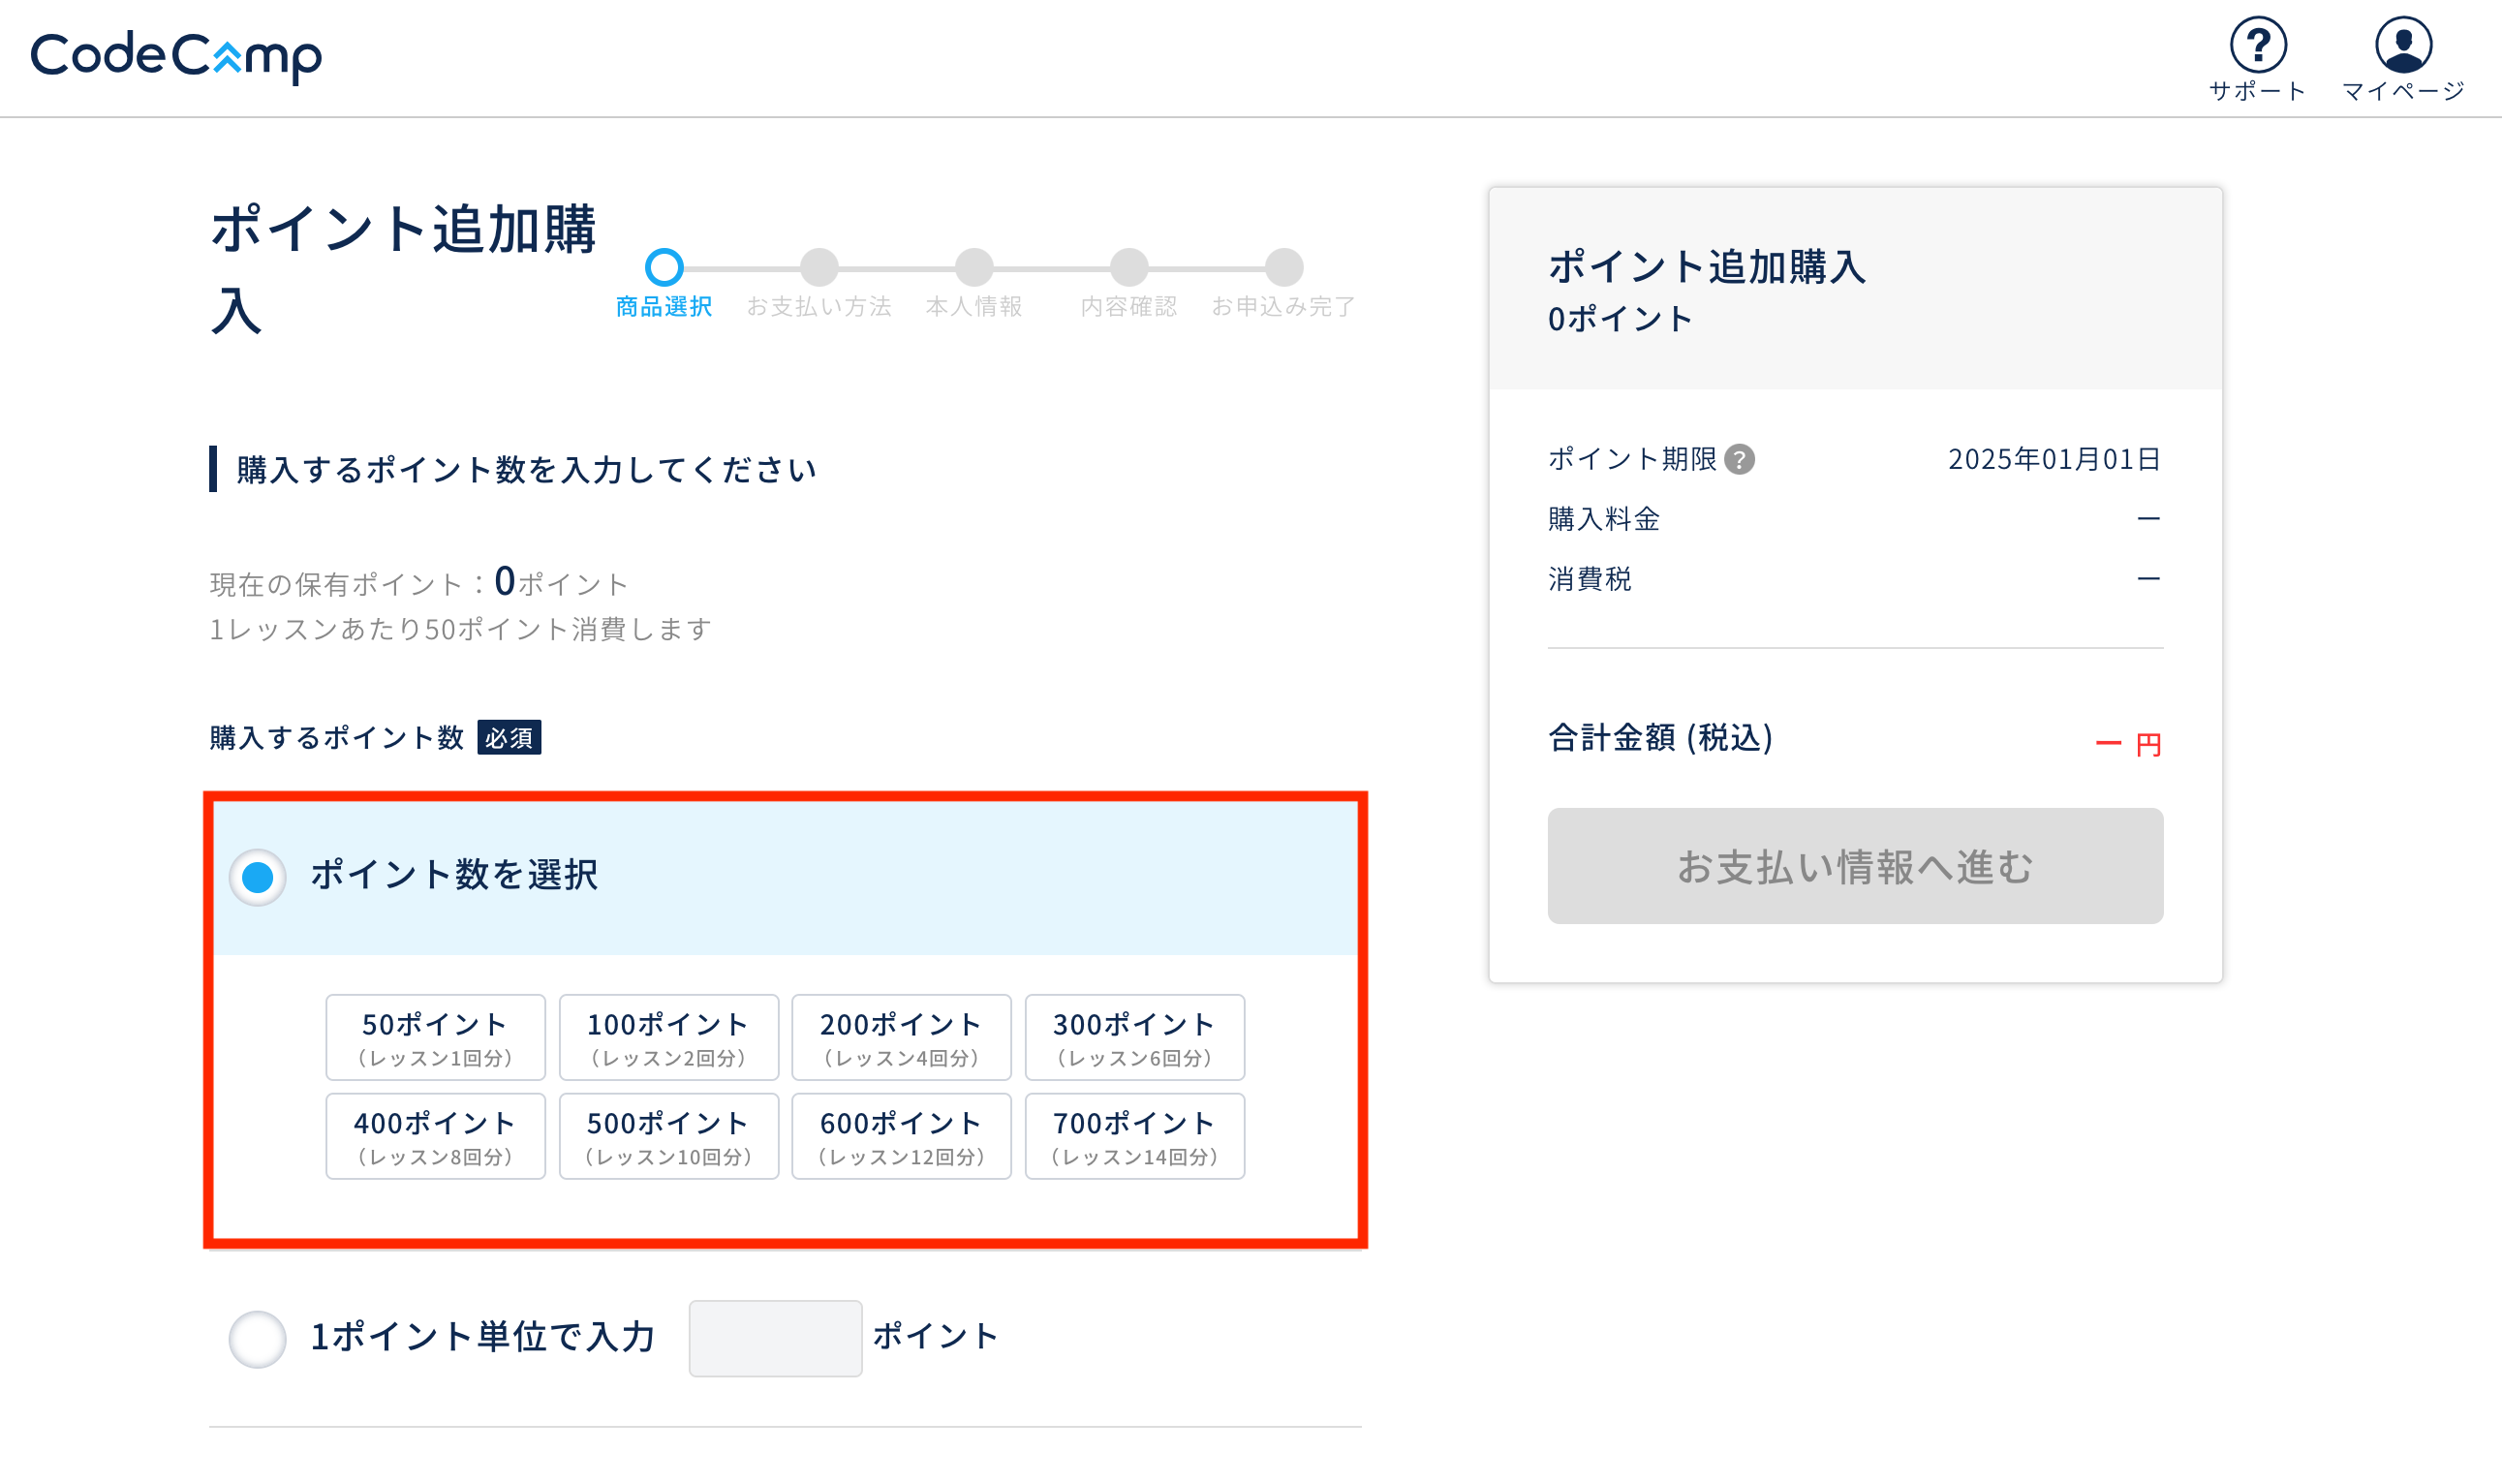Open the サポート help icon

pyautogui.click(x=2257, y=45)
